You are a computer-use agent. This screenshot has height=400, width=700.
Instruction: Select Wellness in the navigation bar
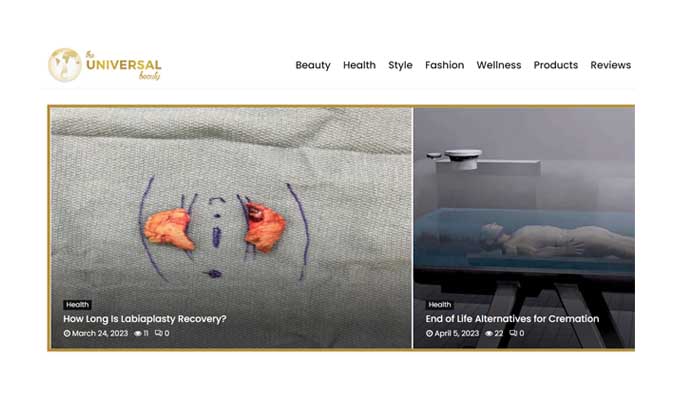click(x=499, y=65)
